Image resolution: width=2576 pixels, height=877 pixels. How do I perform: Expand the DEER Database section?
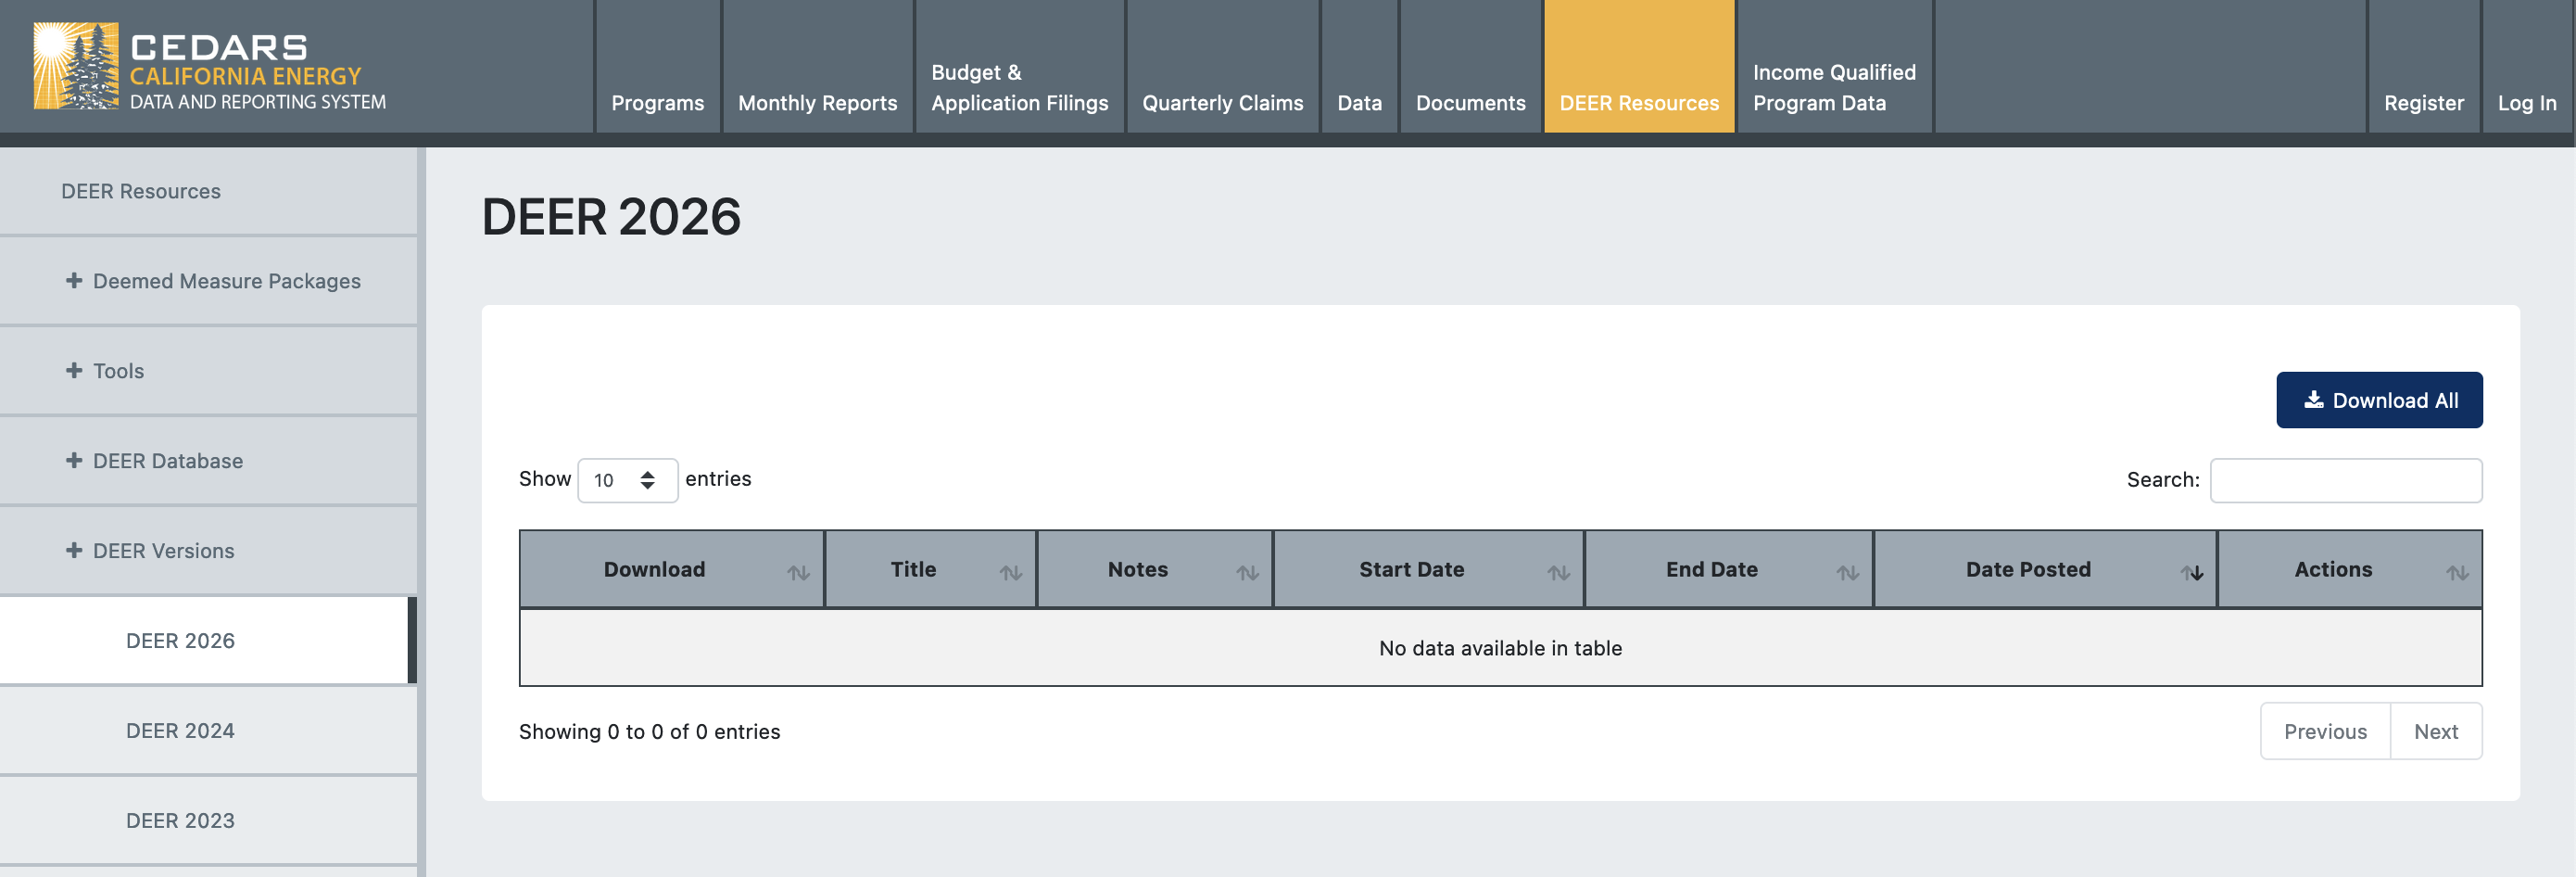point(74,461)
